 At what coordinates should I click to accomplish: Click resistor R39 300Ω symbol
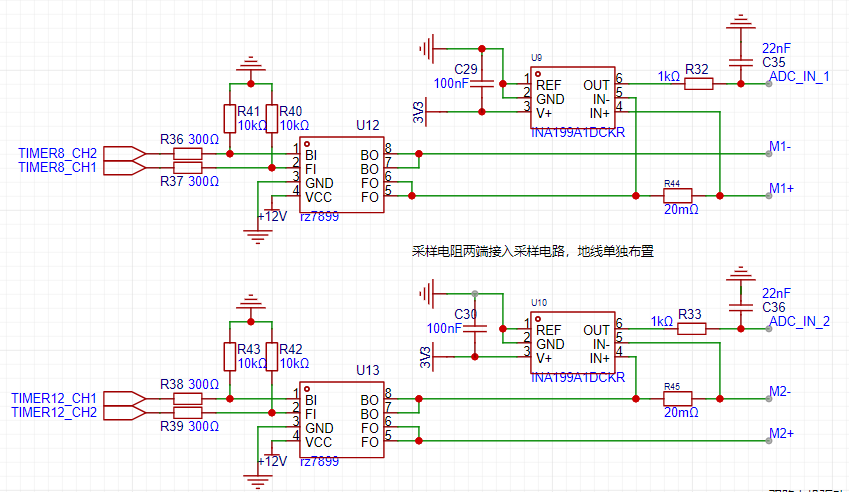[187, 413]
